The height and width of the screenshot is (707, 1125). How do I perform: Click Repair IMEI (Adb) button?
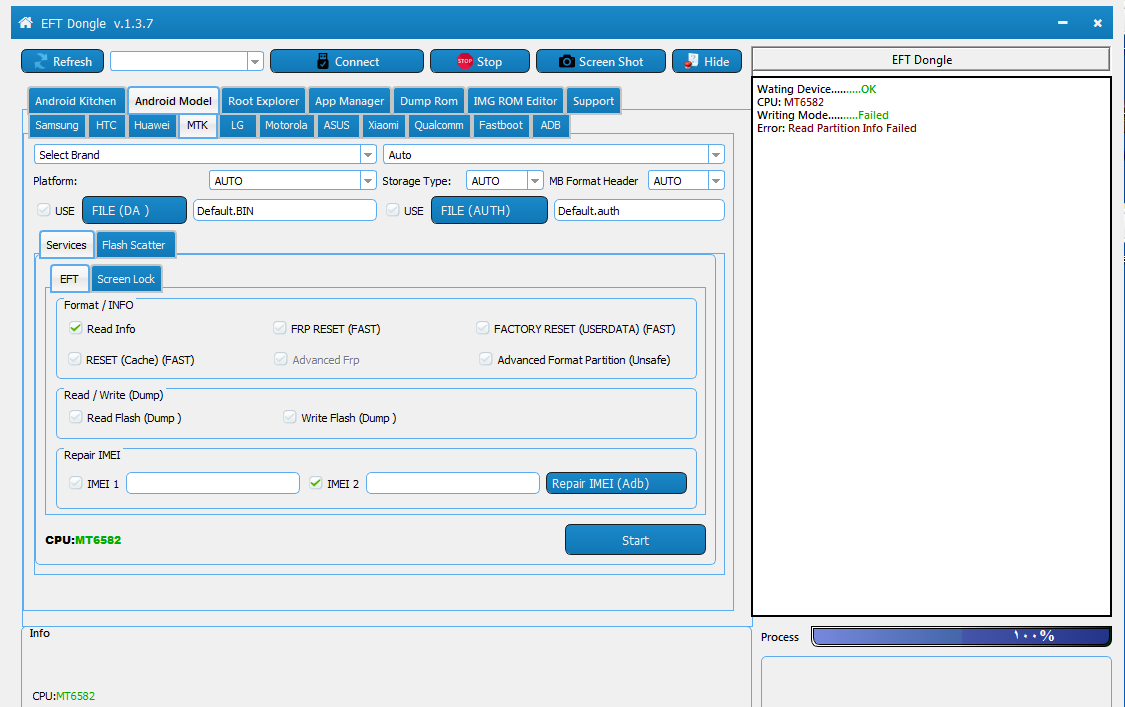coord(616,483)
